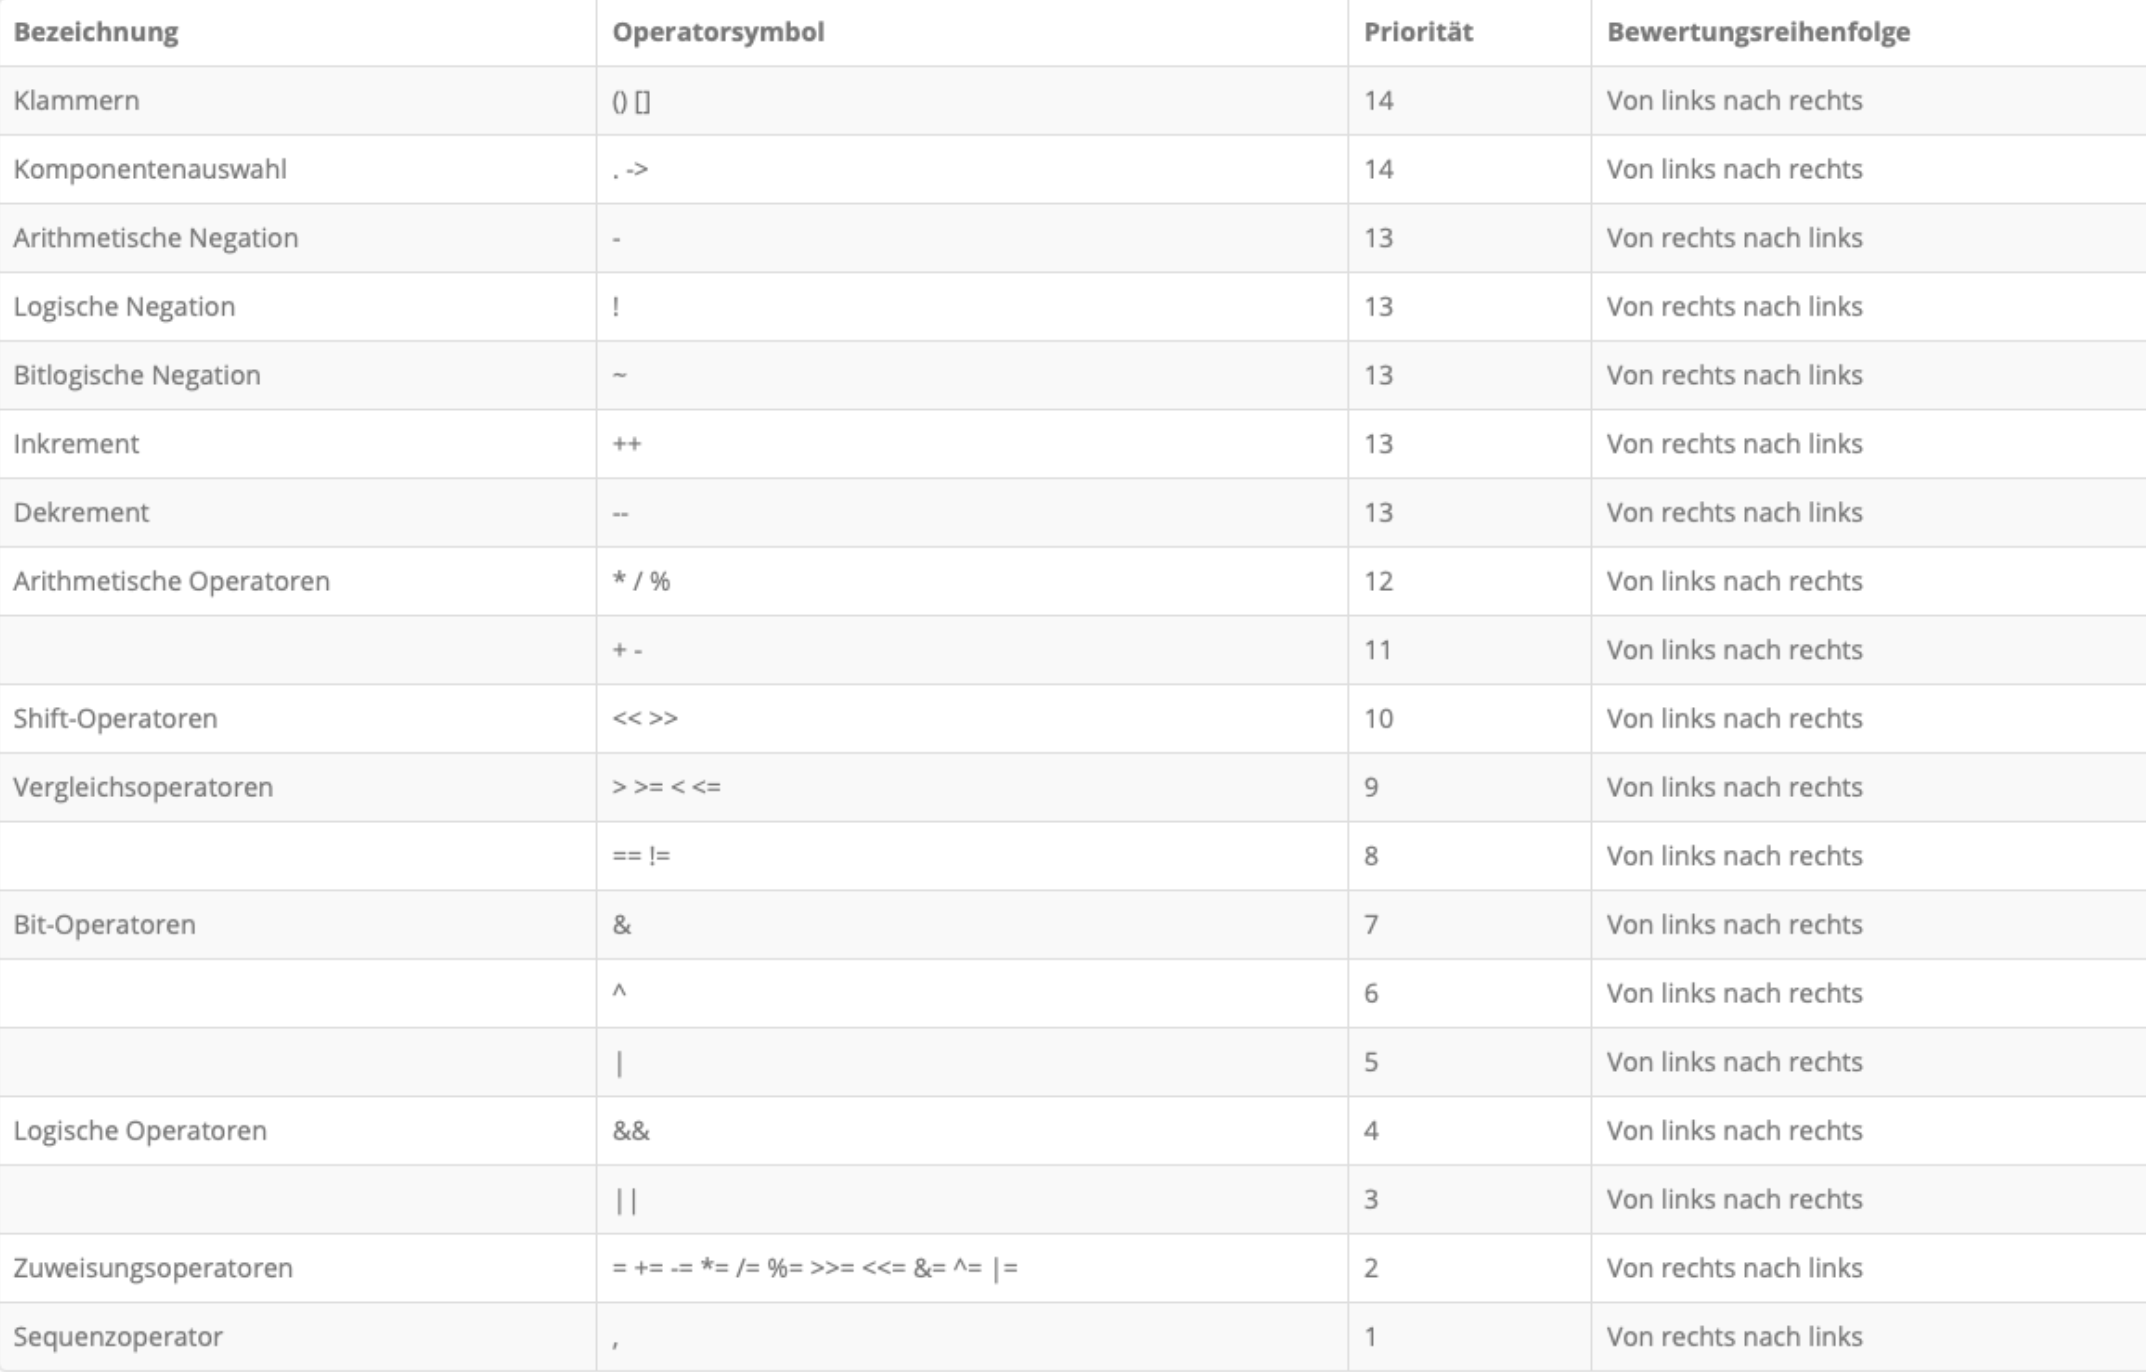The image size is (2146, 1372).
Task: Click the Logische Negation label
Action: (x=124, y=306)
